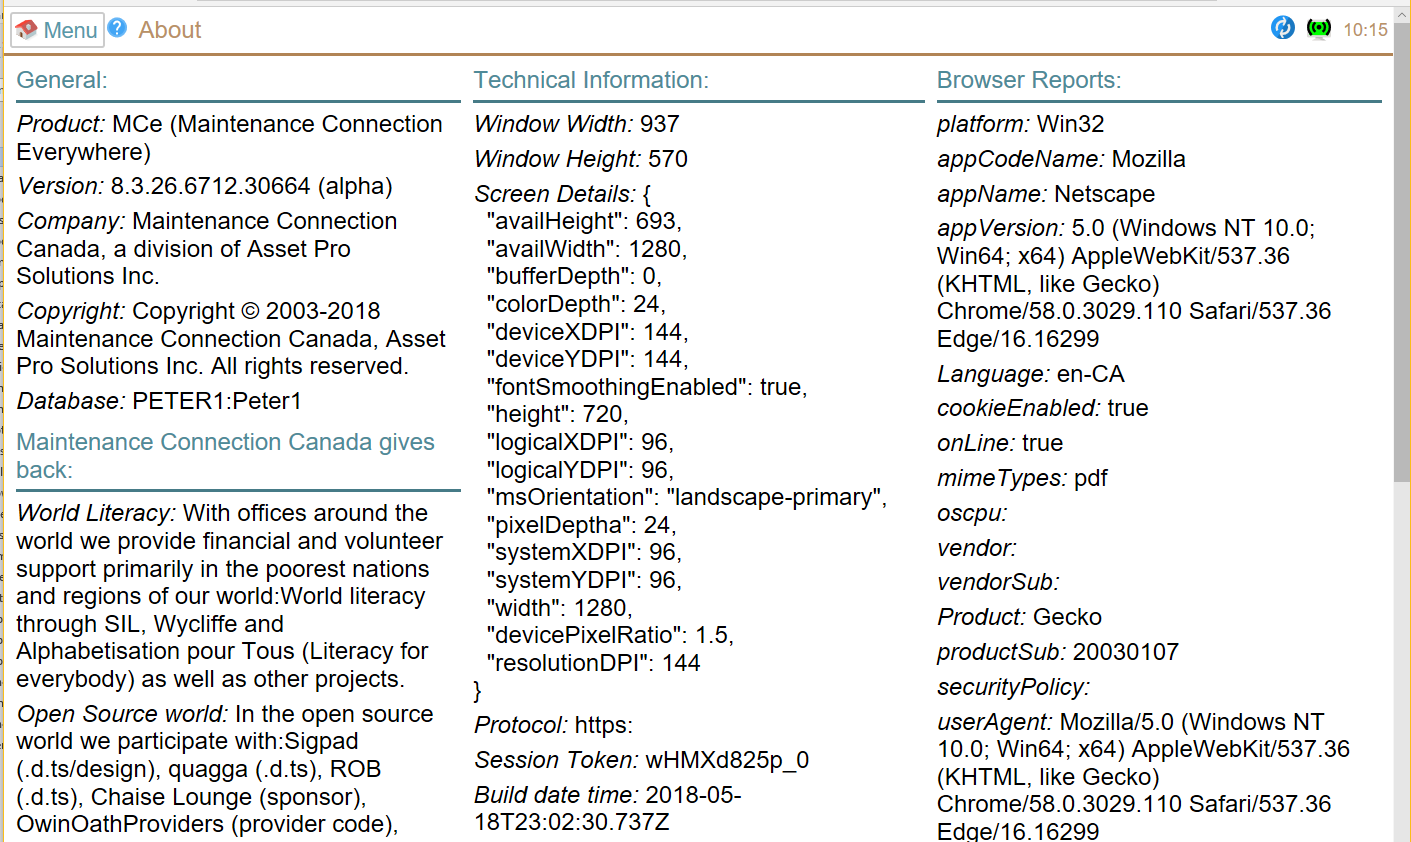Click the blue help question mark icon
Screen dimensions: 1411x842
click(117, 28)
